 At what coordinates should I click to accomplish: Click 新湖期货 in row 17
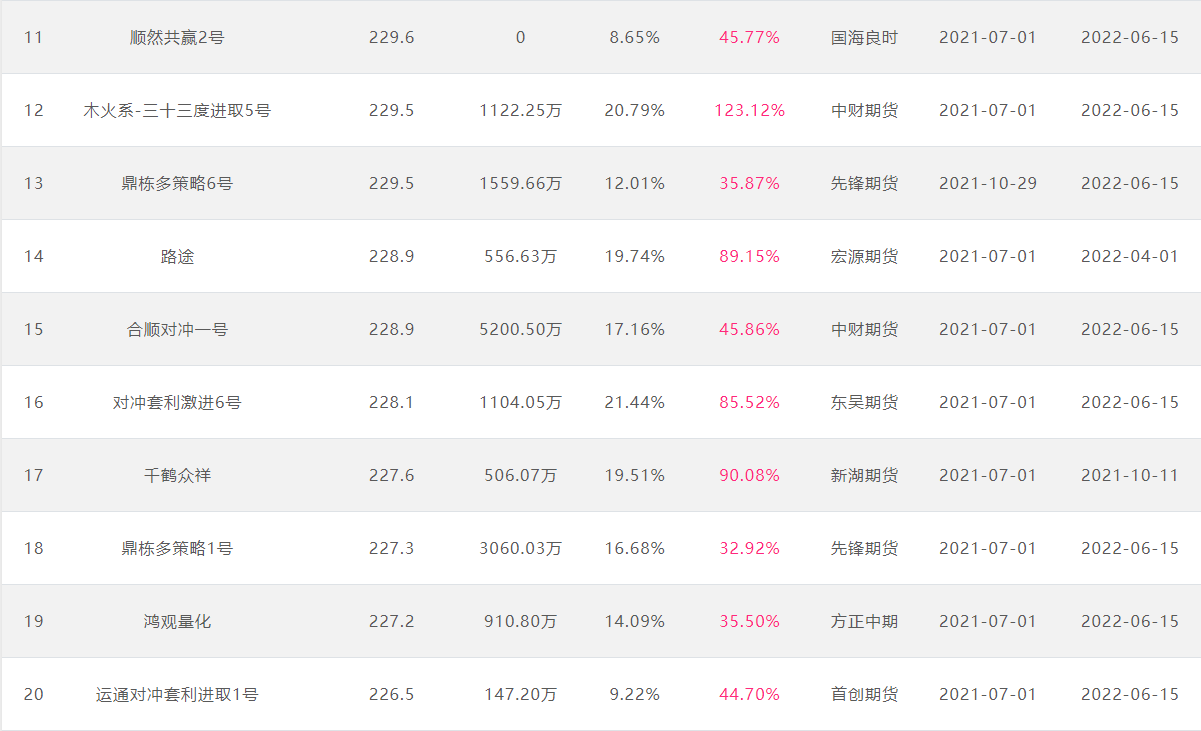pyautogui.click(x=864, y=475)
